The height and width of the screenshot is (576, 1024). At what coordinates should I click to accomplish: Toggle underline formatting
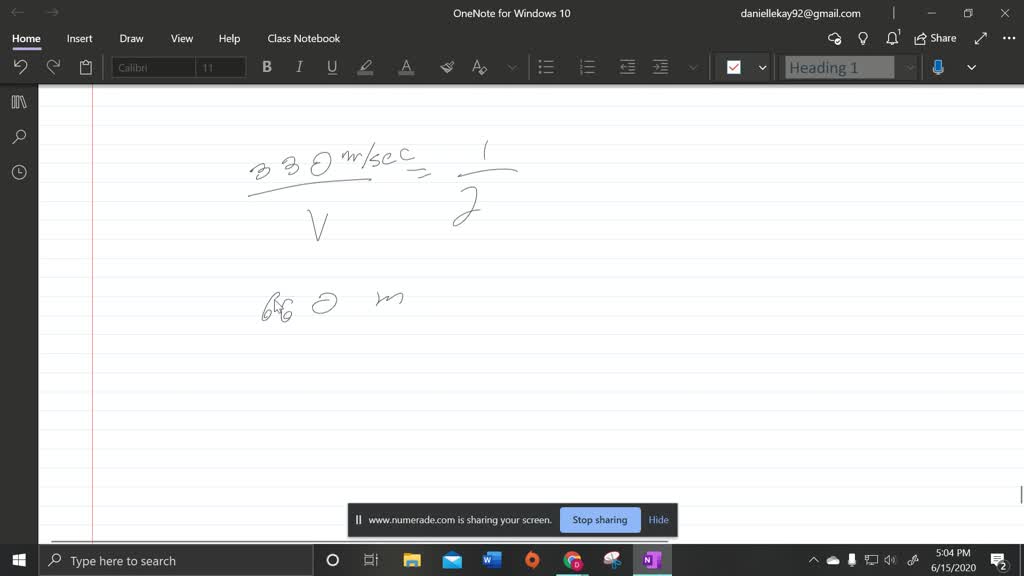pyautogui.click(x=332, y=67)
